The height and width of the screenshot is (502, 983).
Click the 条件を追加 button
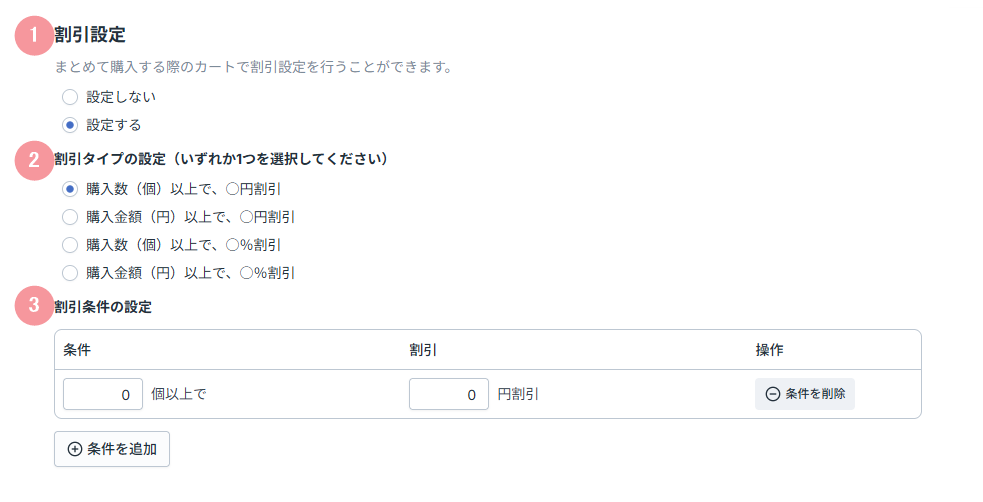coord(112,449)
